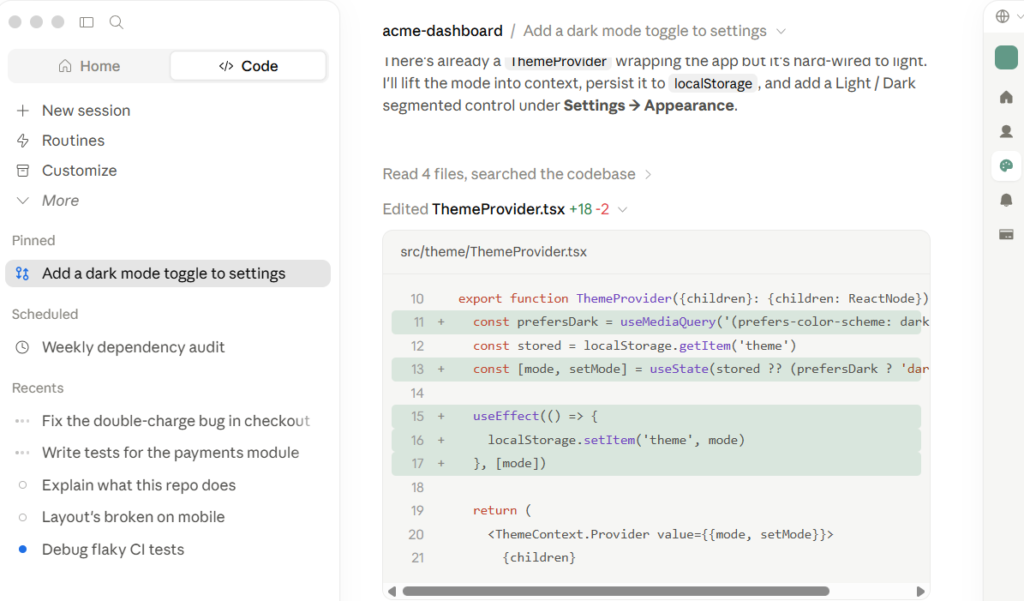Click the clock icon beside Weekly dependency audit
The width and height of the screenshot is (1024, 601).
tap(22, 347)
